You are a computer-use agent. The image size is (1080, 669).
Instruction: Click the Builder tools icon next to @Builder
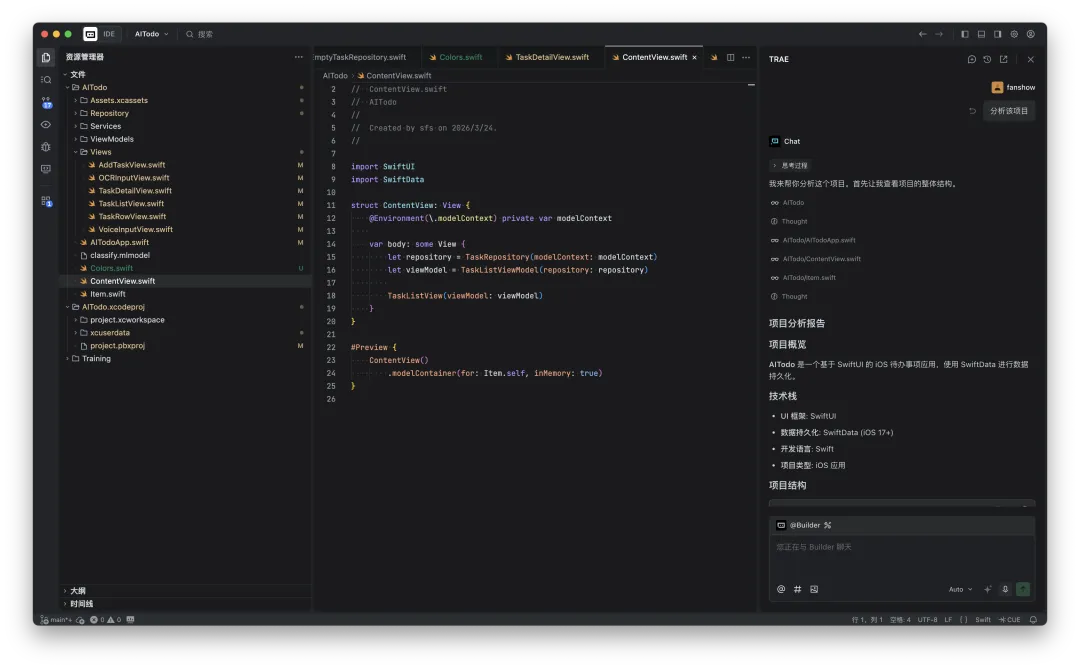(x=827, y=525)
